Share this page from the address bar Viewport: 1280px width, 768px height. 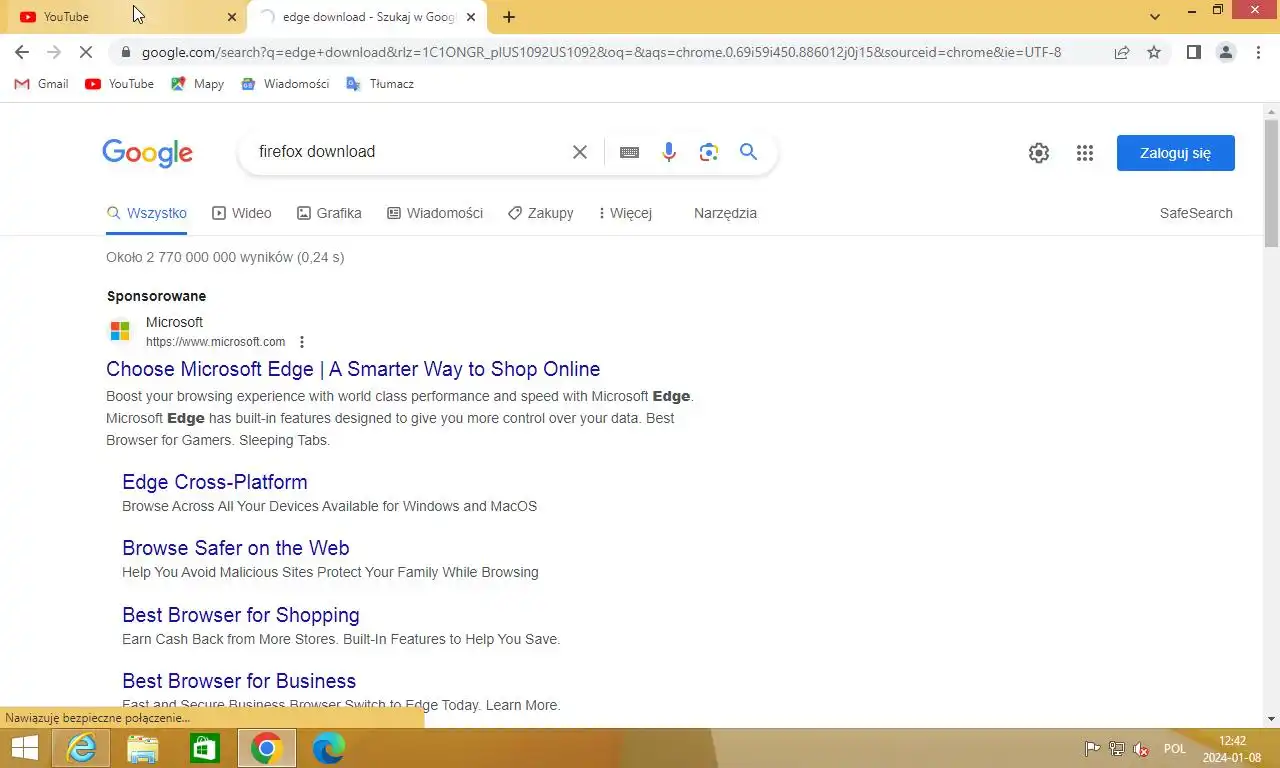pos(1122,52)
